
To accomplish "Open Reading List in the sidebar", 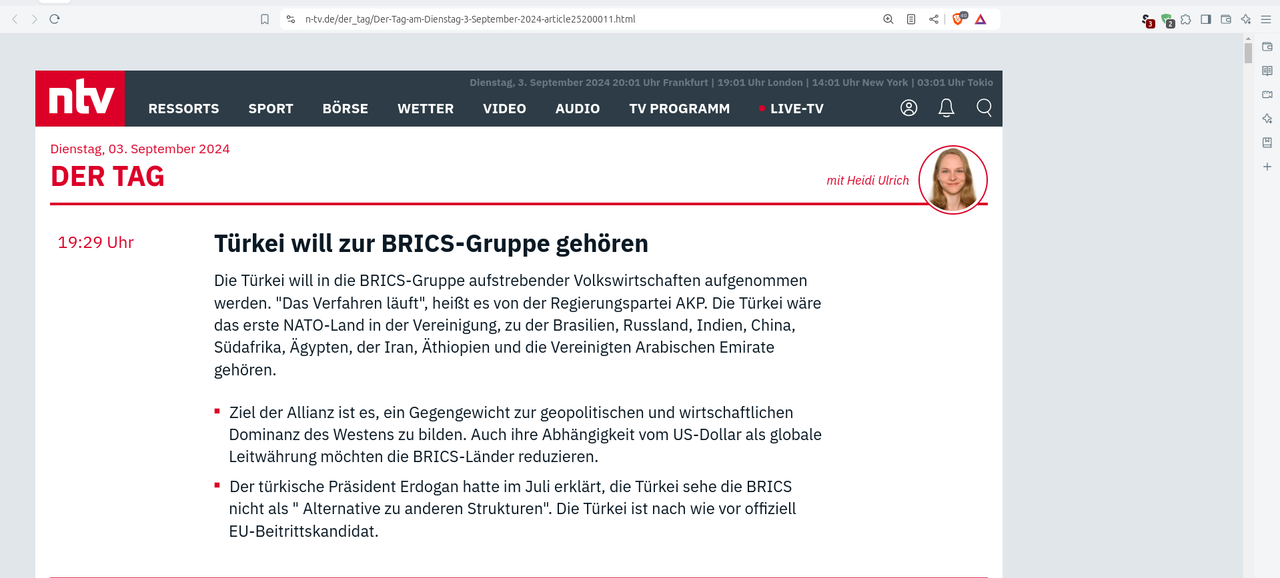I will click(x=1267, y=71).
